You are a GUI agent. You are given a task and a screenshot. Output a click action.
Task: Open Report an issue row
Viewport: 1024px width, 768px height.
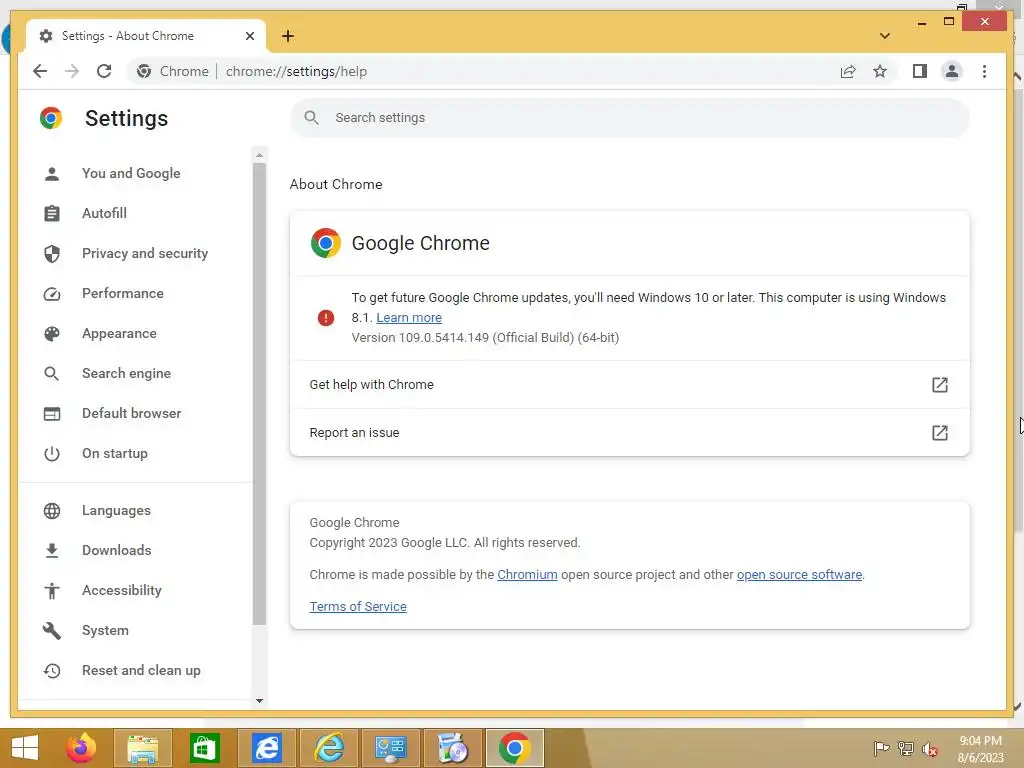[630, 433]
